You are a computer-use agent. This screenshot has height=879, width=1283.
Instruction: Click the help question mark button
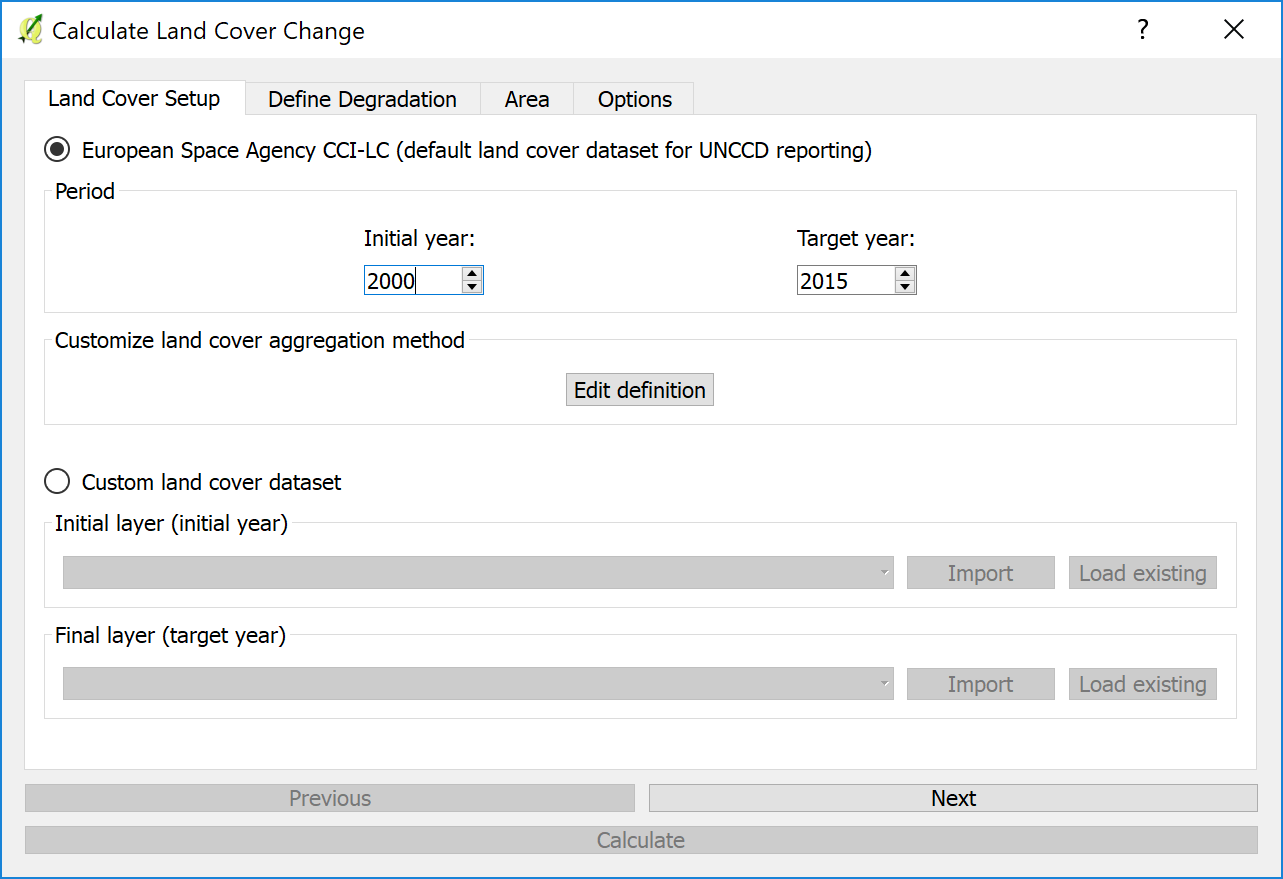(1143, 30)
